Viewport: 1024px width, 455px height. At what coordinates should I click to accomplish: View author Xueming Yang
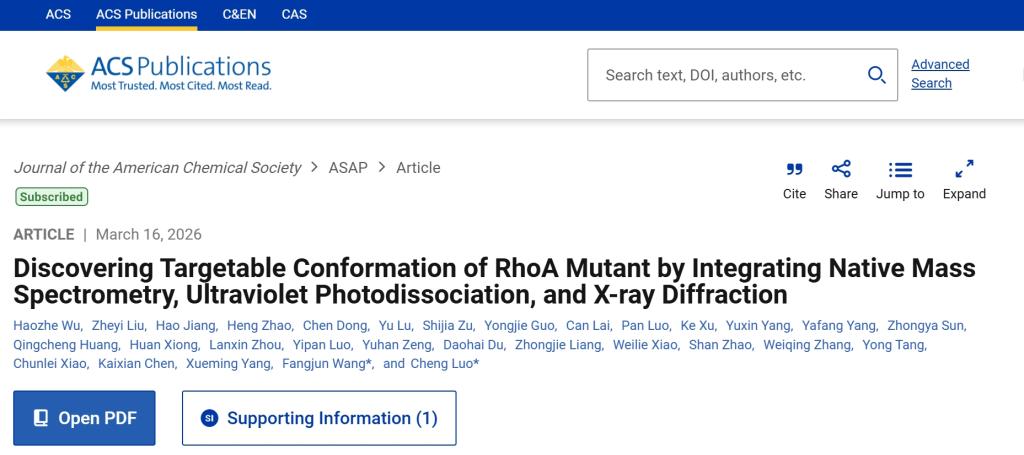tap(228, 363)
